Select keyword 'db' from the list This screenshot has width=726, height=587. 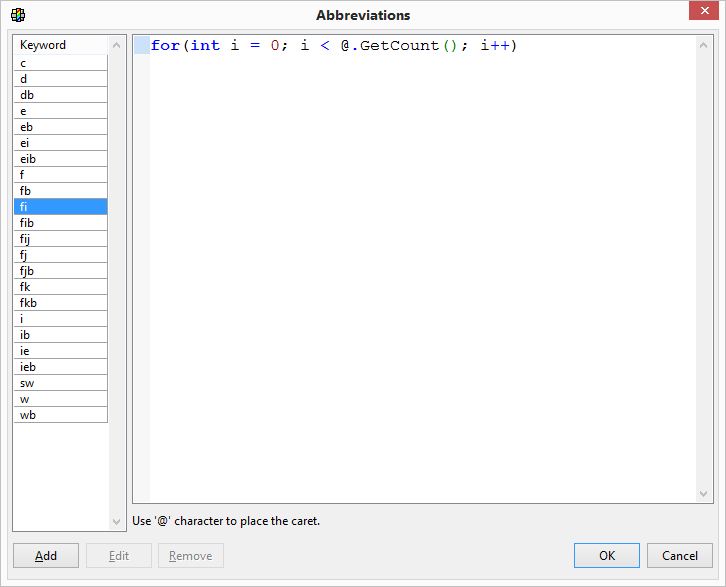60,95
